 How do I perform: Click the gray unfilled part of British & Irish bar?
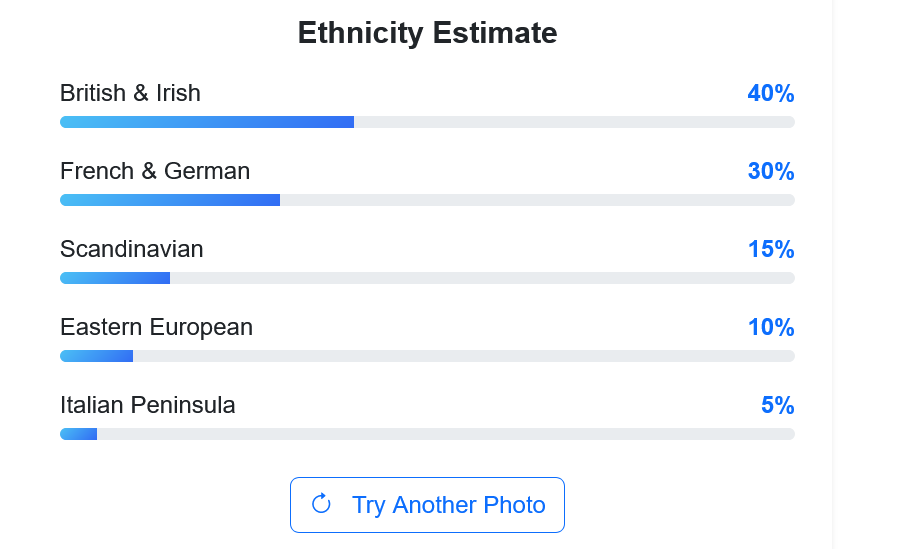[x=574, y=122]
